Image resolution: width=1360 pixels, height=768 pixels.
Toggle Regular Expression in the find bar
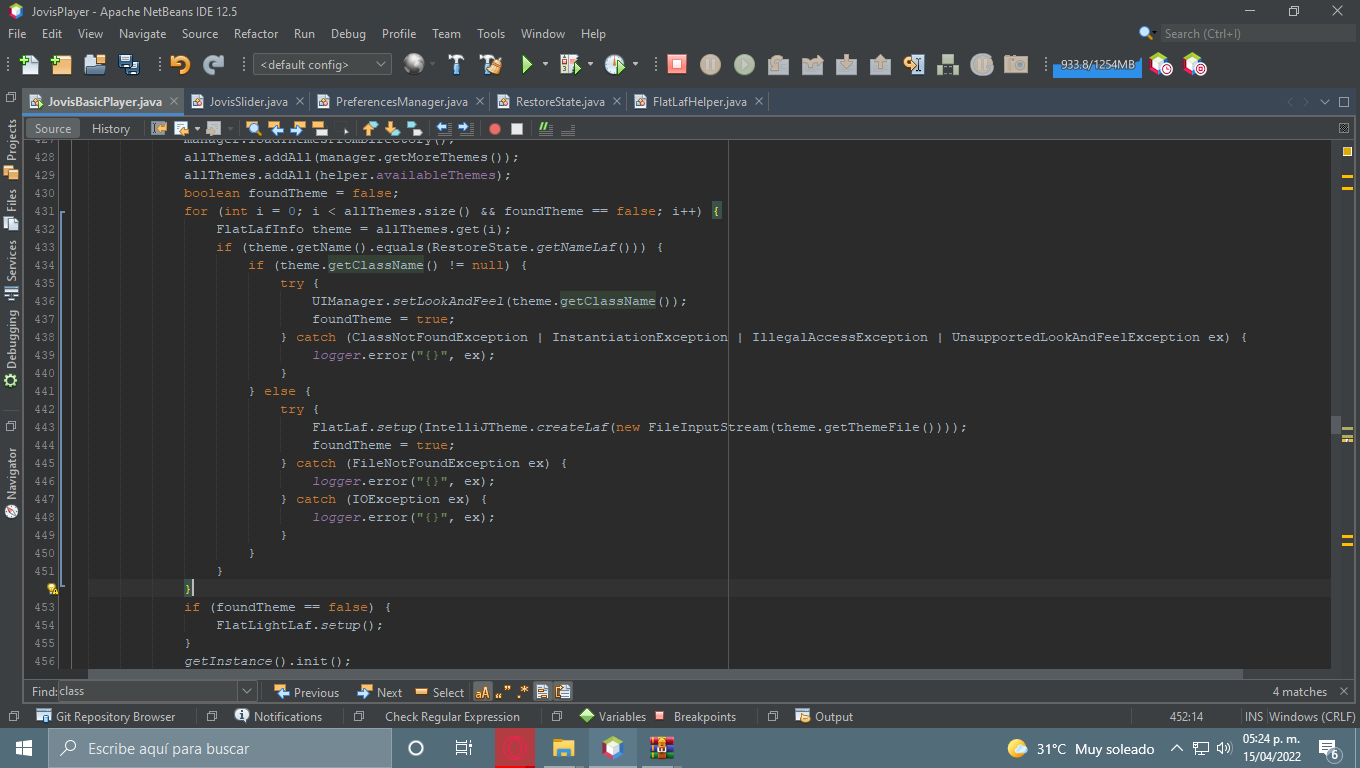523,691
